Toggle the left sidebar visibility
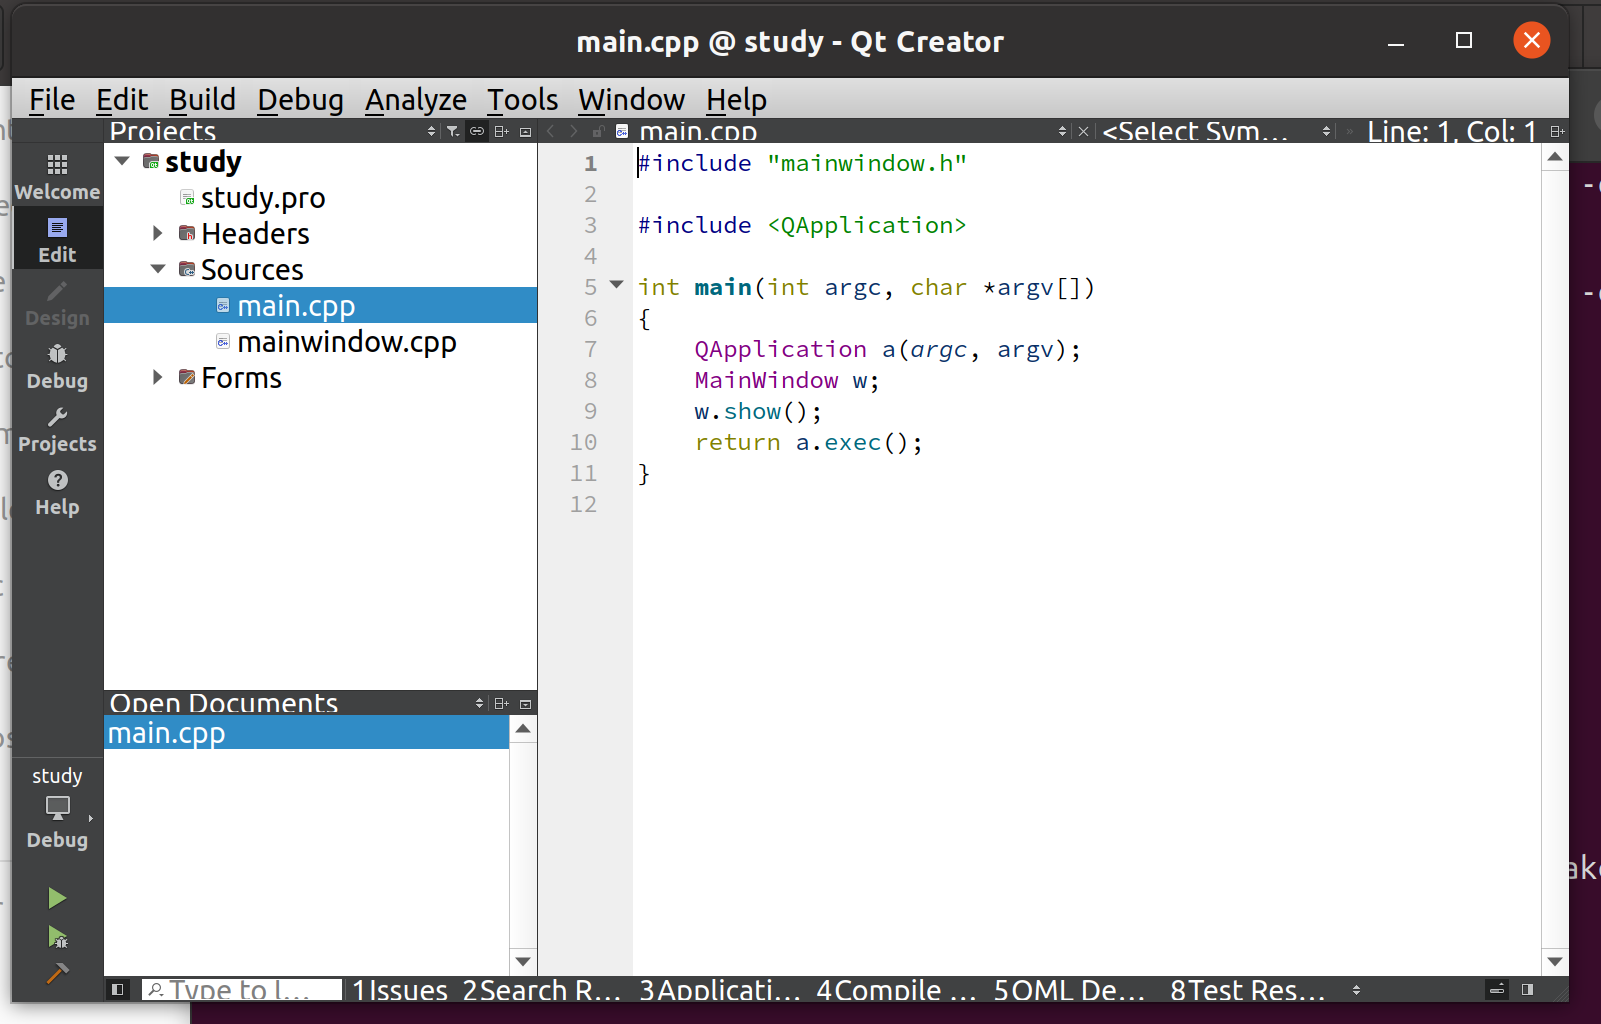Viewport: 1601px width, 1024px height. coord(118,989)
